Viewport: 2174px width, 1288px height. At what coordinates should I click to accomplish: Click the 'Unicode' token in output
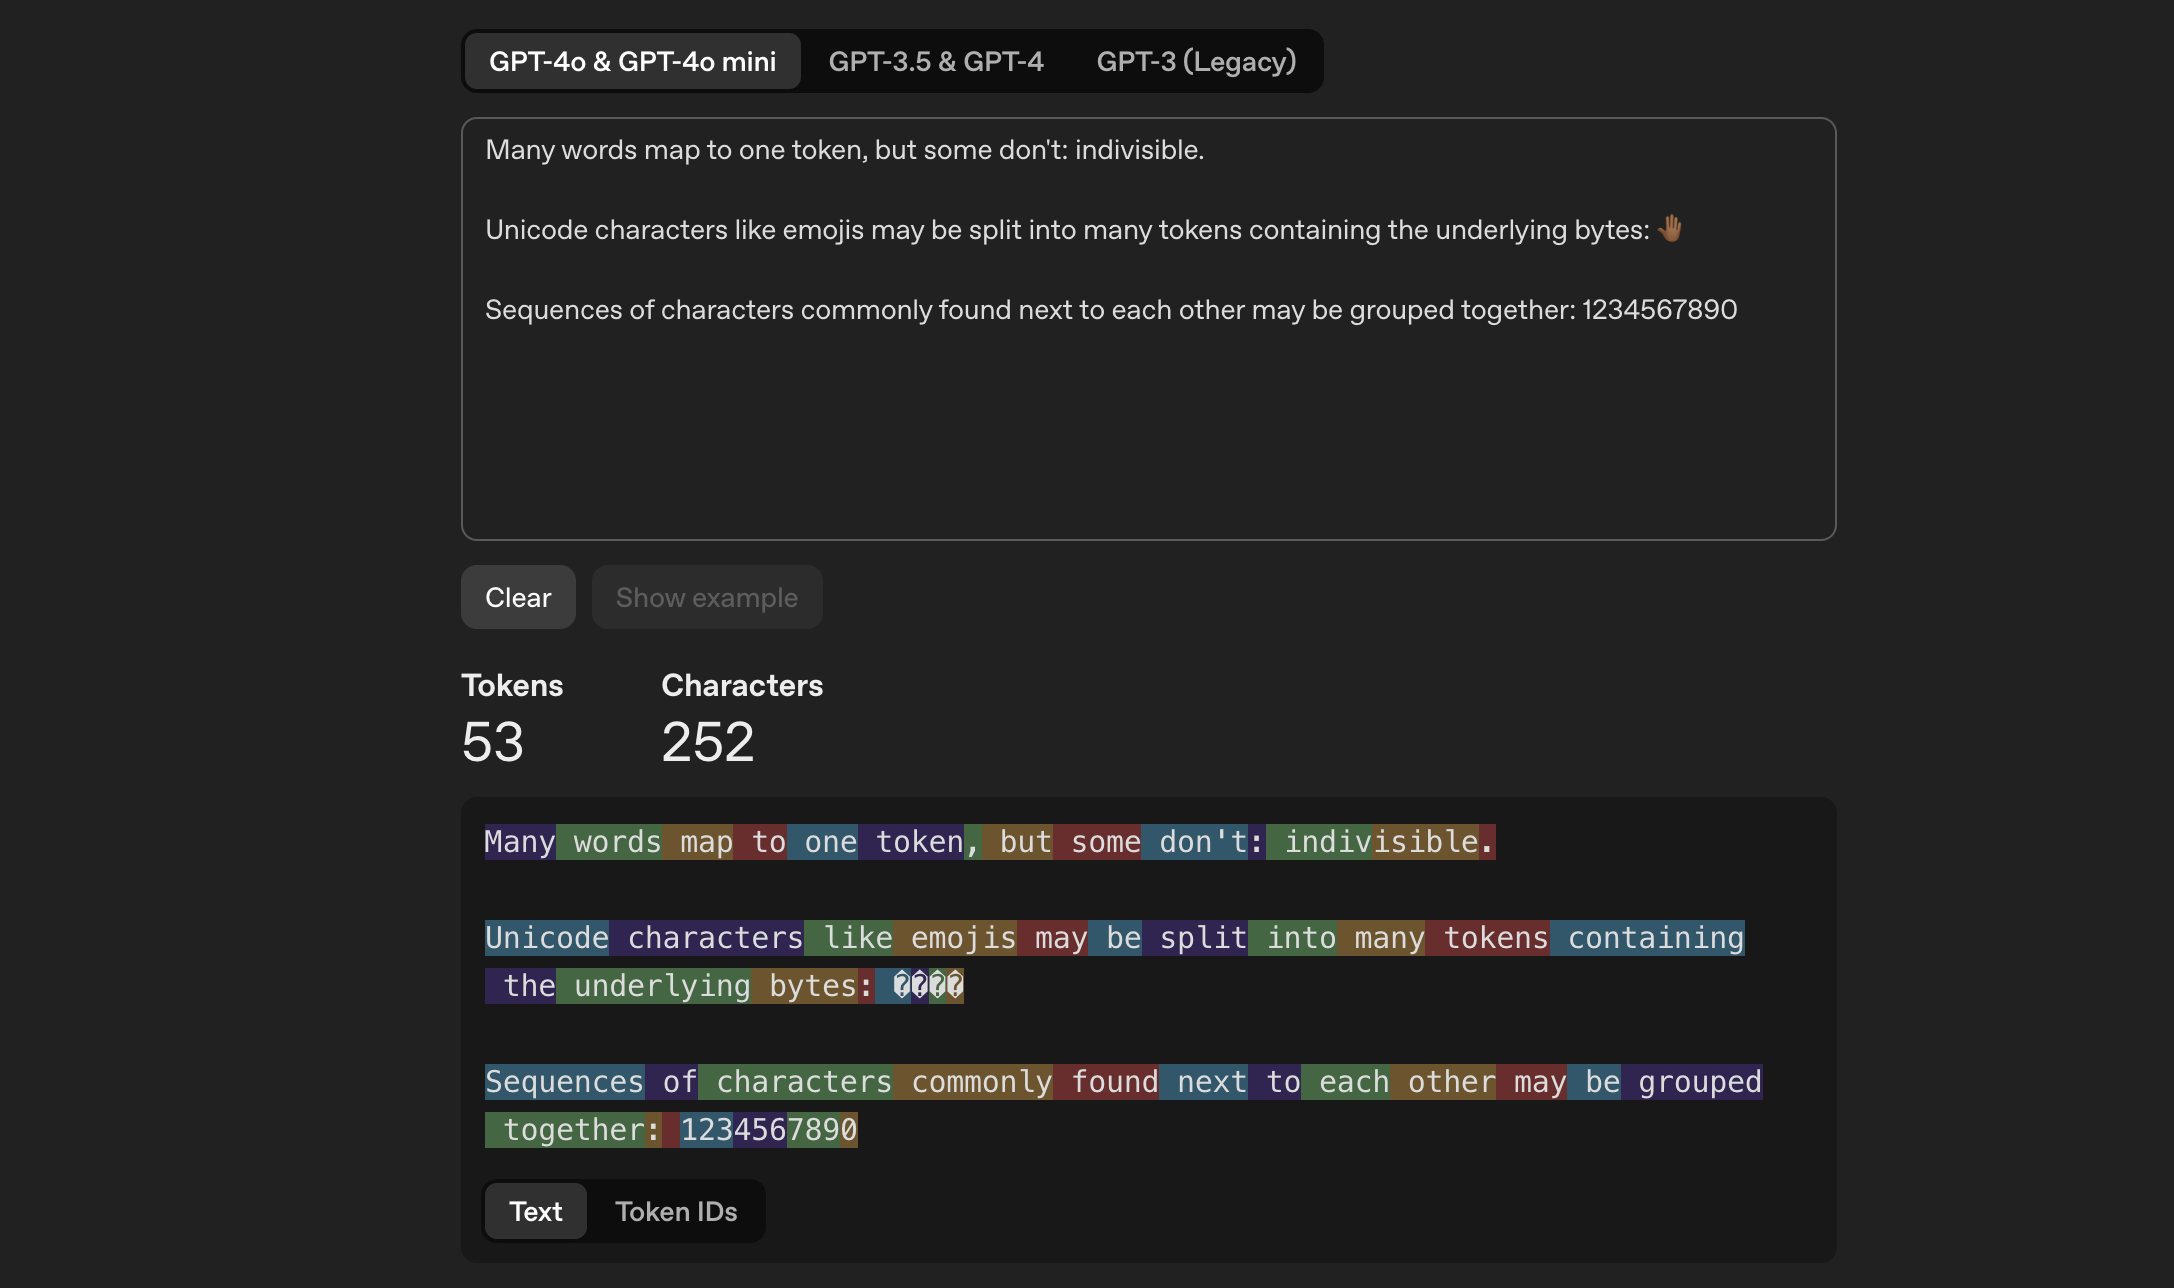point(547,938)
